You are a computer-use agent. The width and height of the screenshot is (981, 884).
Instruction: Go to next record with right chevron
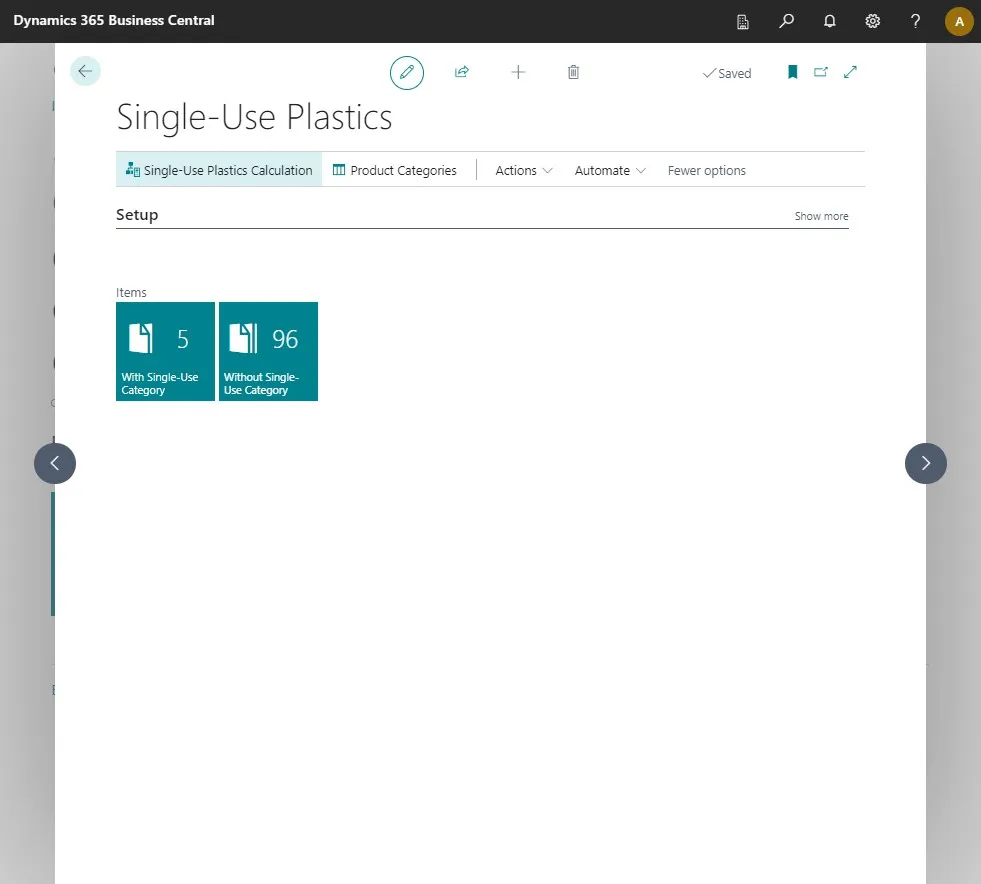click(925, 464)
